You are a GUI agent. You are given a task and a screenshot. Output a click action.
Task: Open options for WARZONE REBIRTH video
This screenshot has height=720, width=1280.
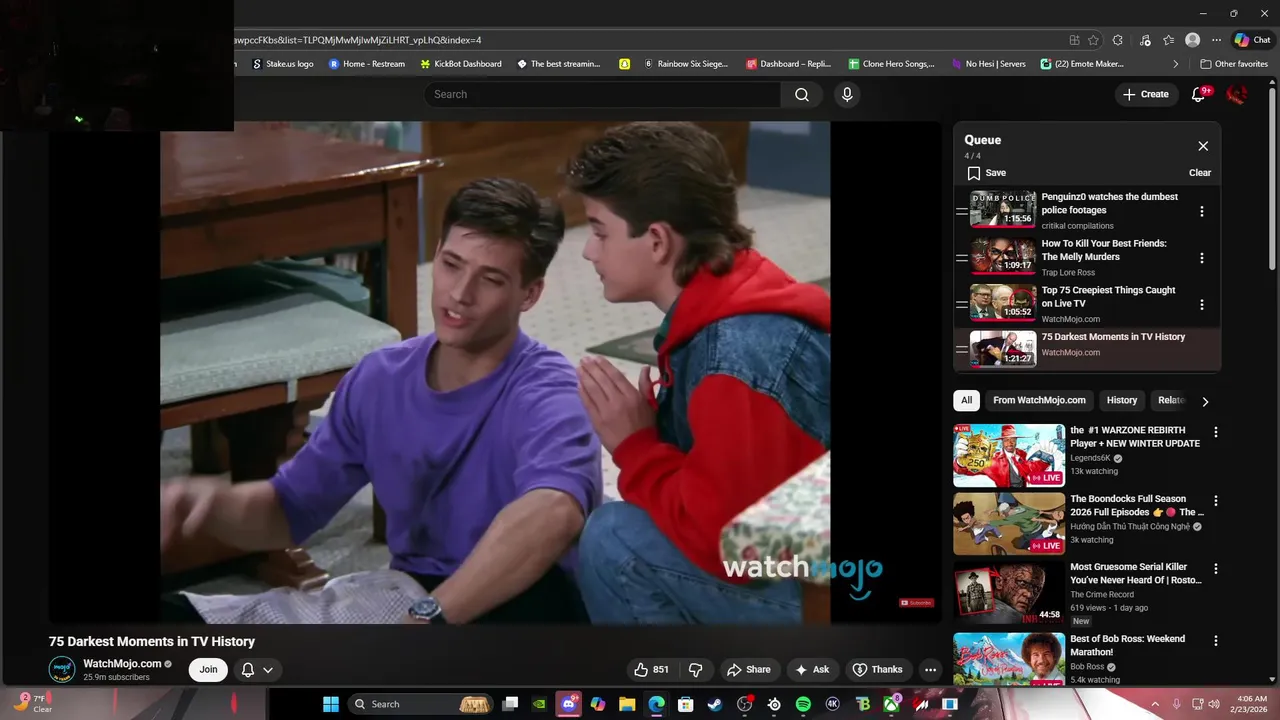[1216, 432]
